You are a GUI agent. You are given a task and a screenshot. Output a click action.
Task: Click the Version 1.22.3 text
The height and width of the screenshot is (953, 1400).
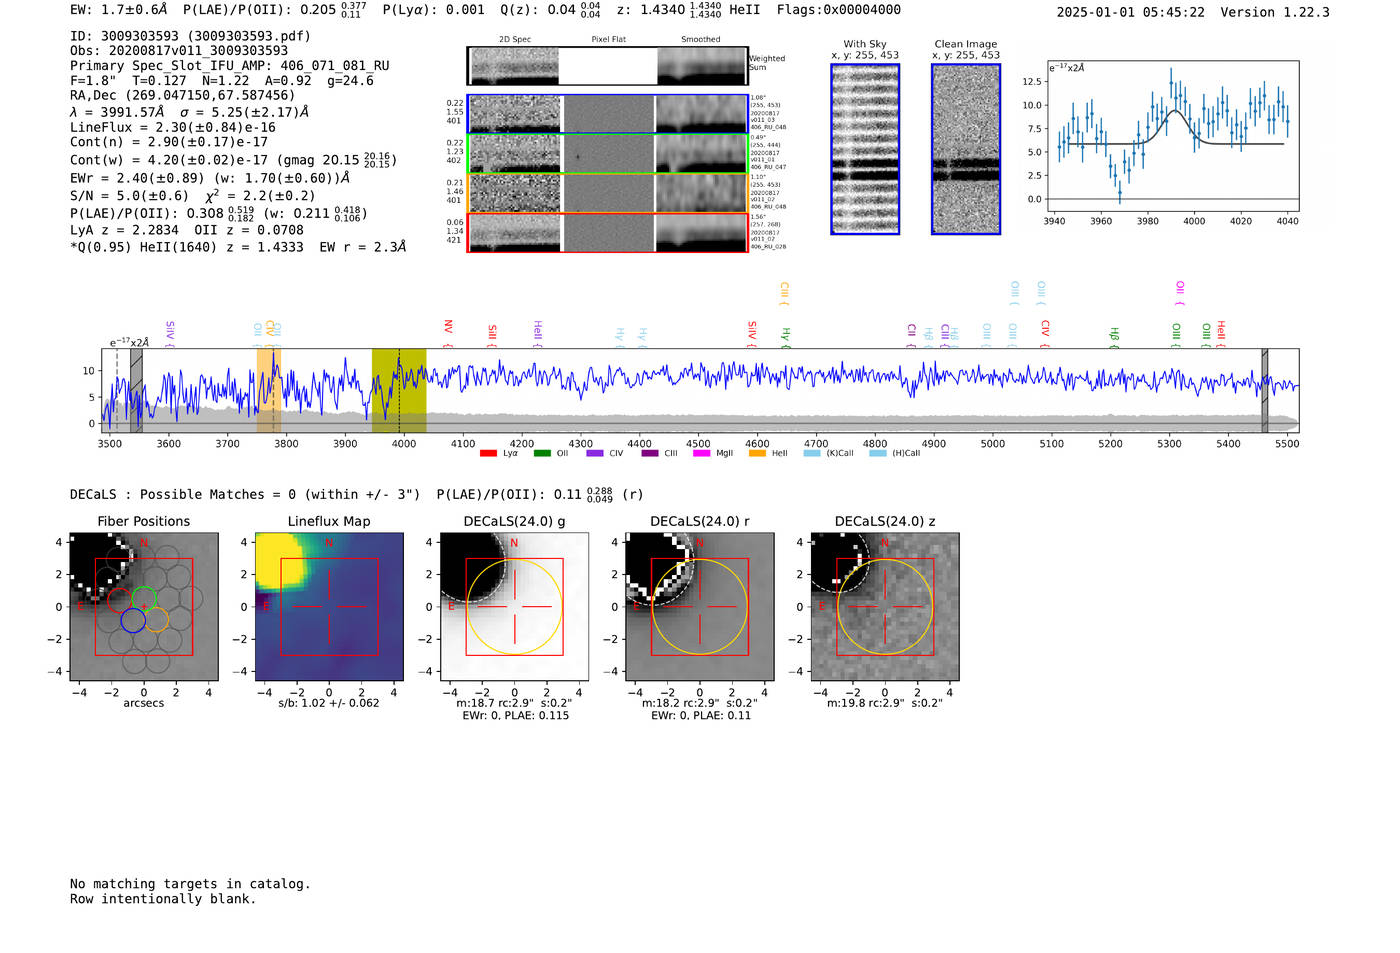pyautogui.click(x=1275, y=13)
